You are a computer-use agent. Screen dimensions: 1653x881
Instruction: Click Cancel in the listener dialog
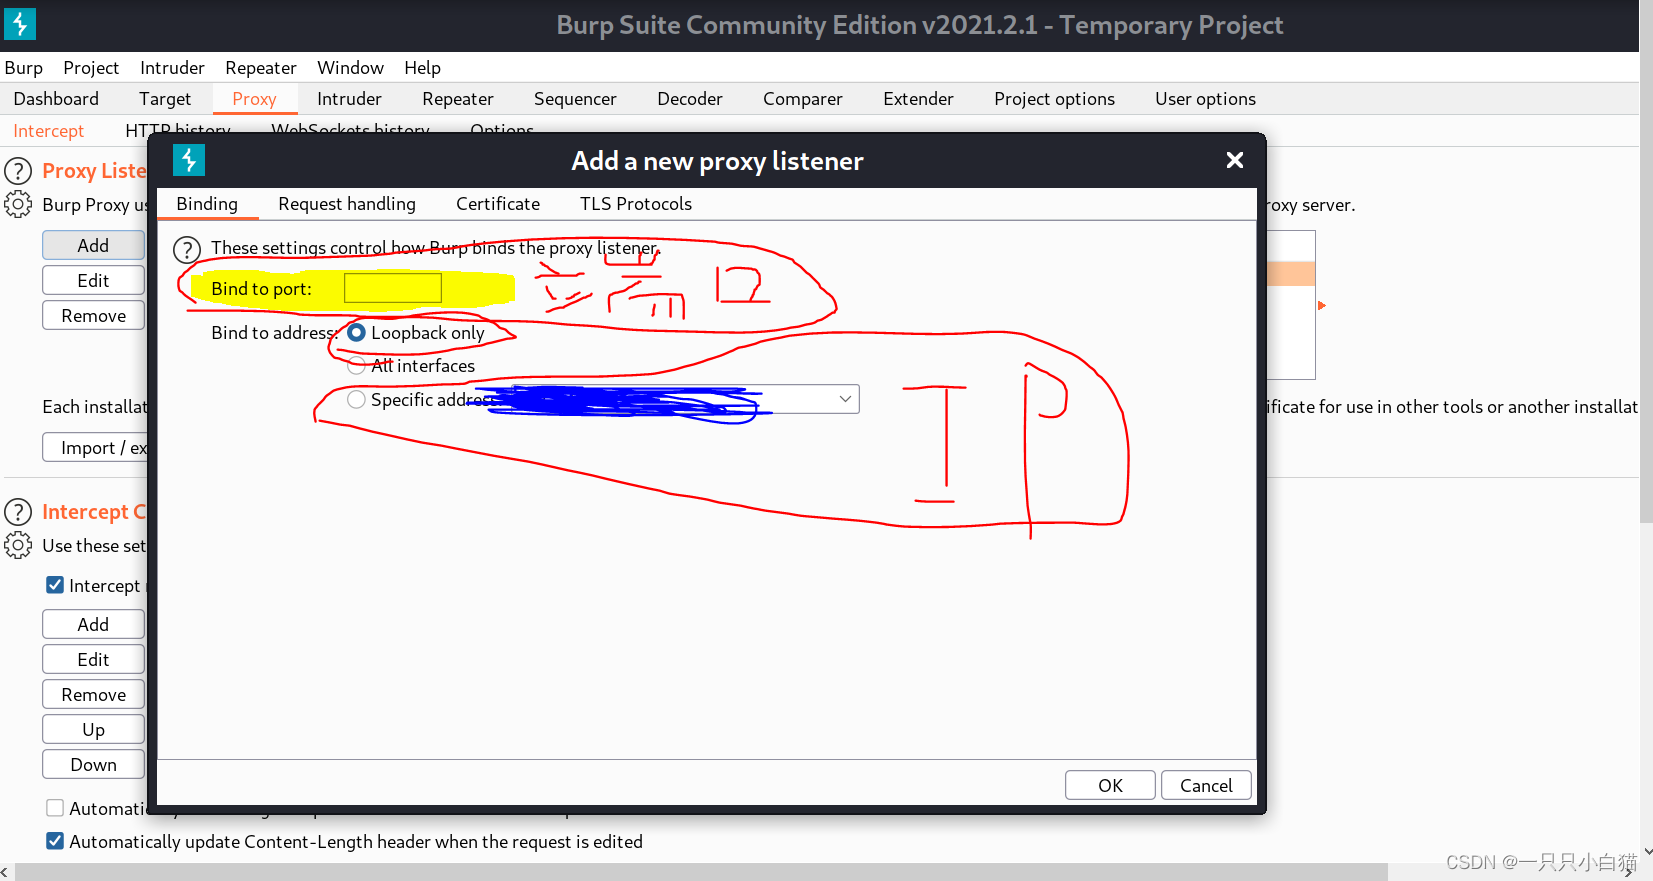pyautogui.click(x=1206, y=785)
